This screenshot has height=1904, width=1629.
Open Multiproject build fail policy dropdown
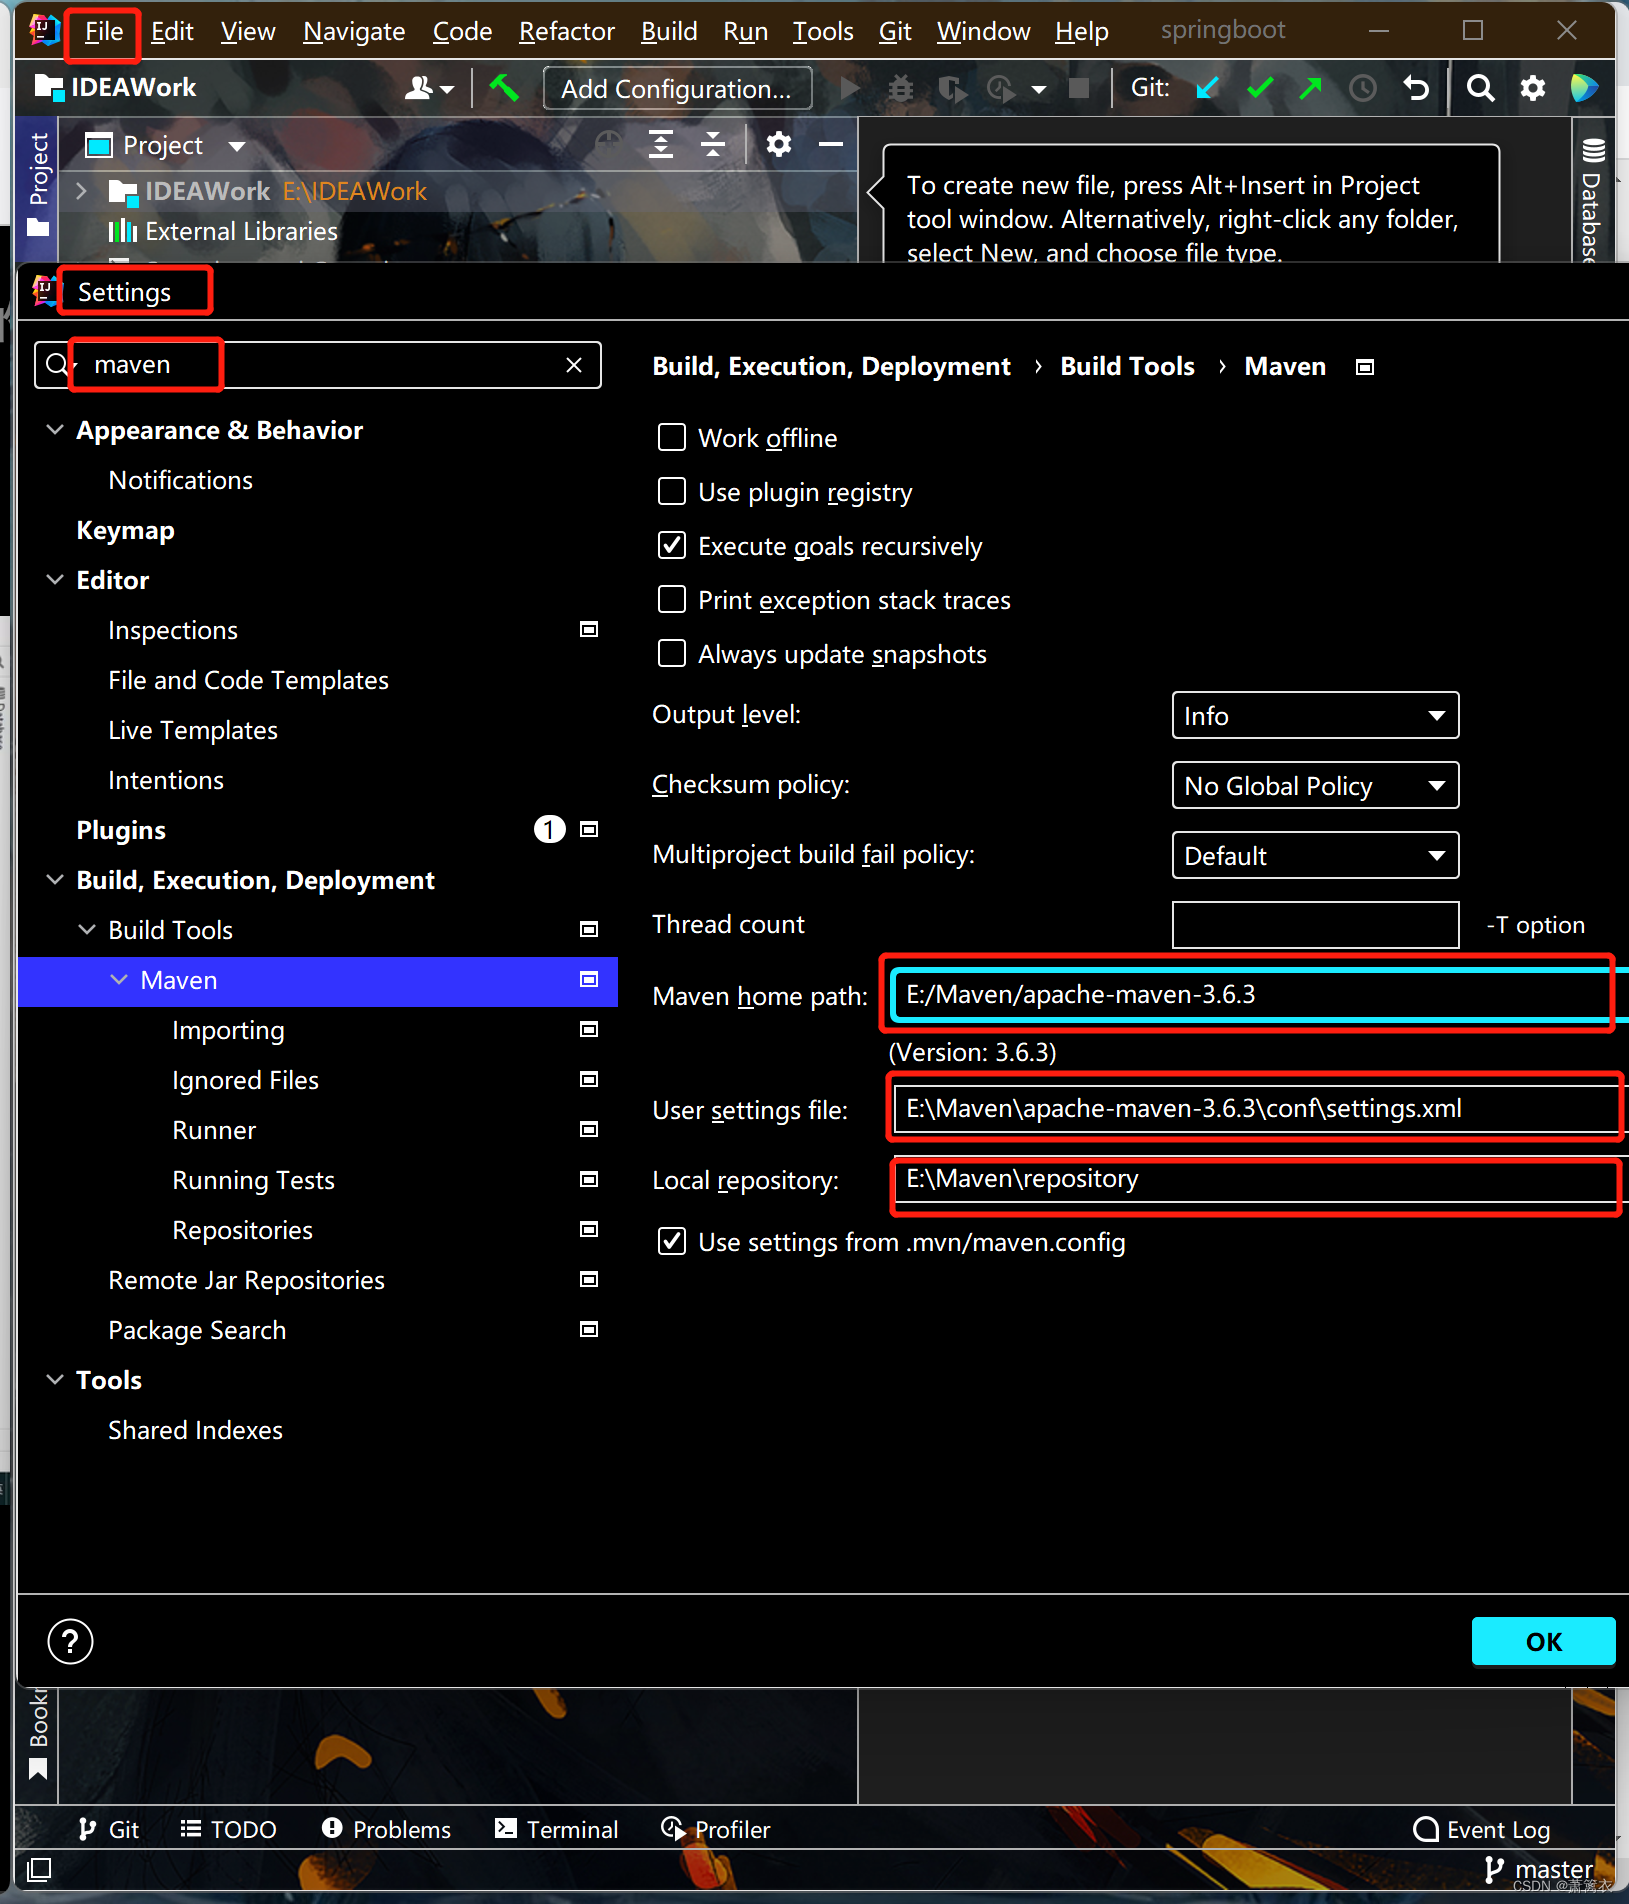pyautogui.click(x=1315, y=855)
